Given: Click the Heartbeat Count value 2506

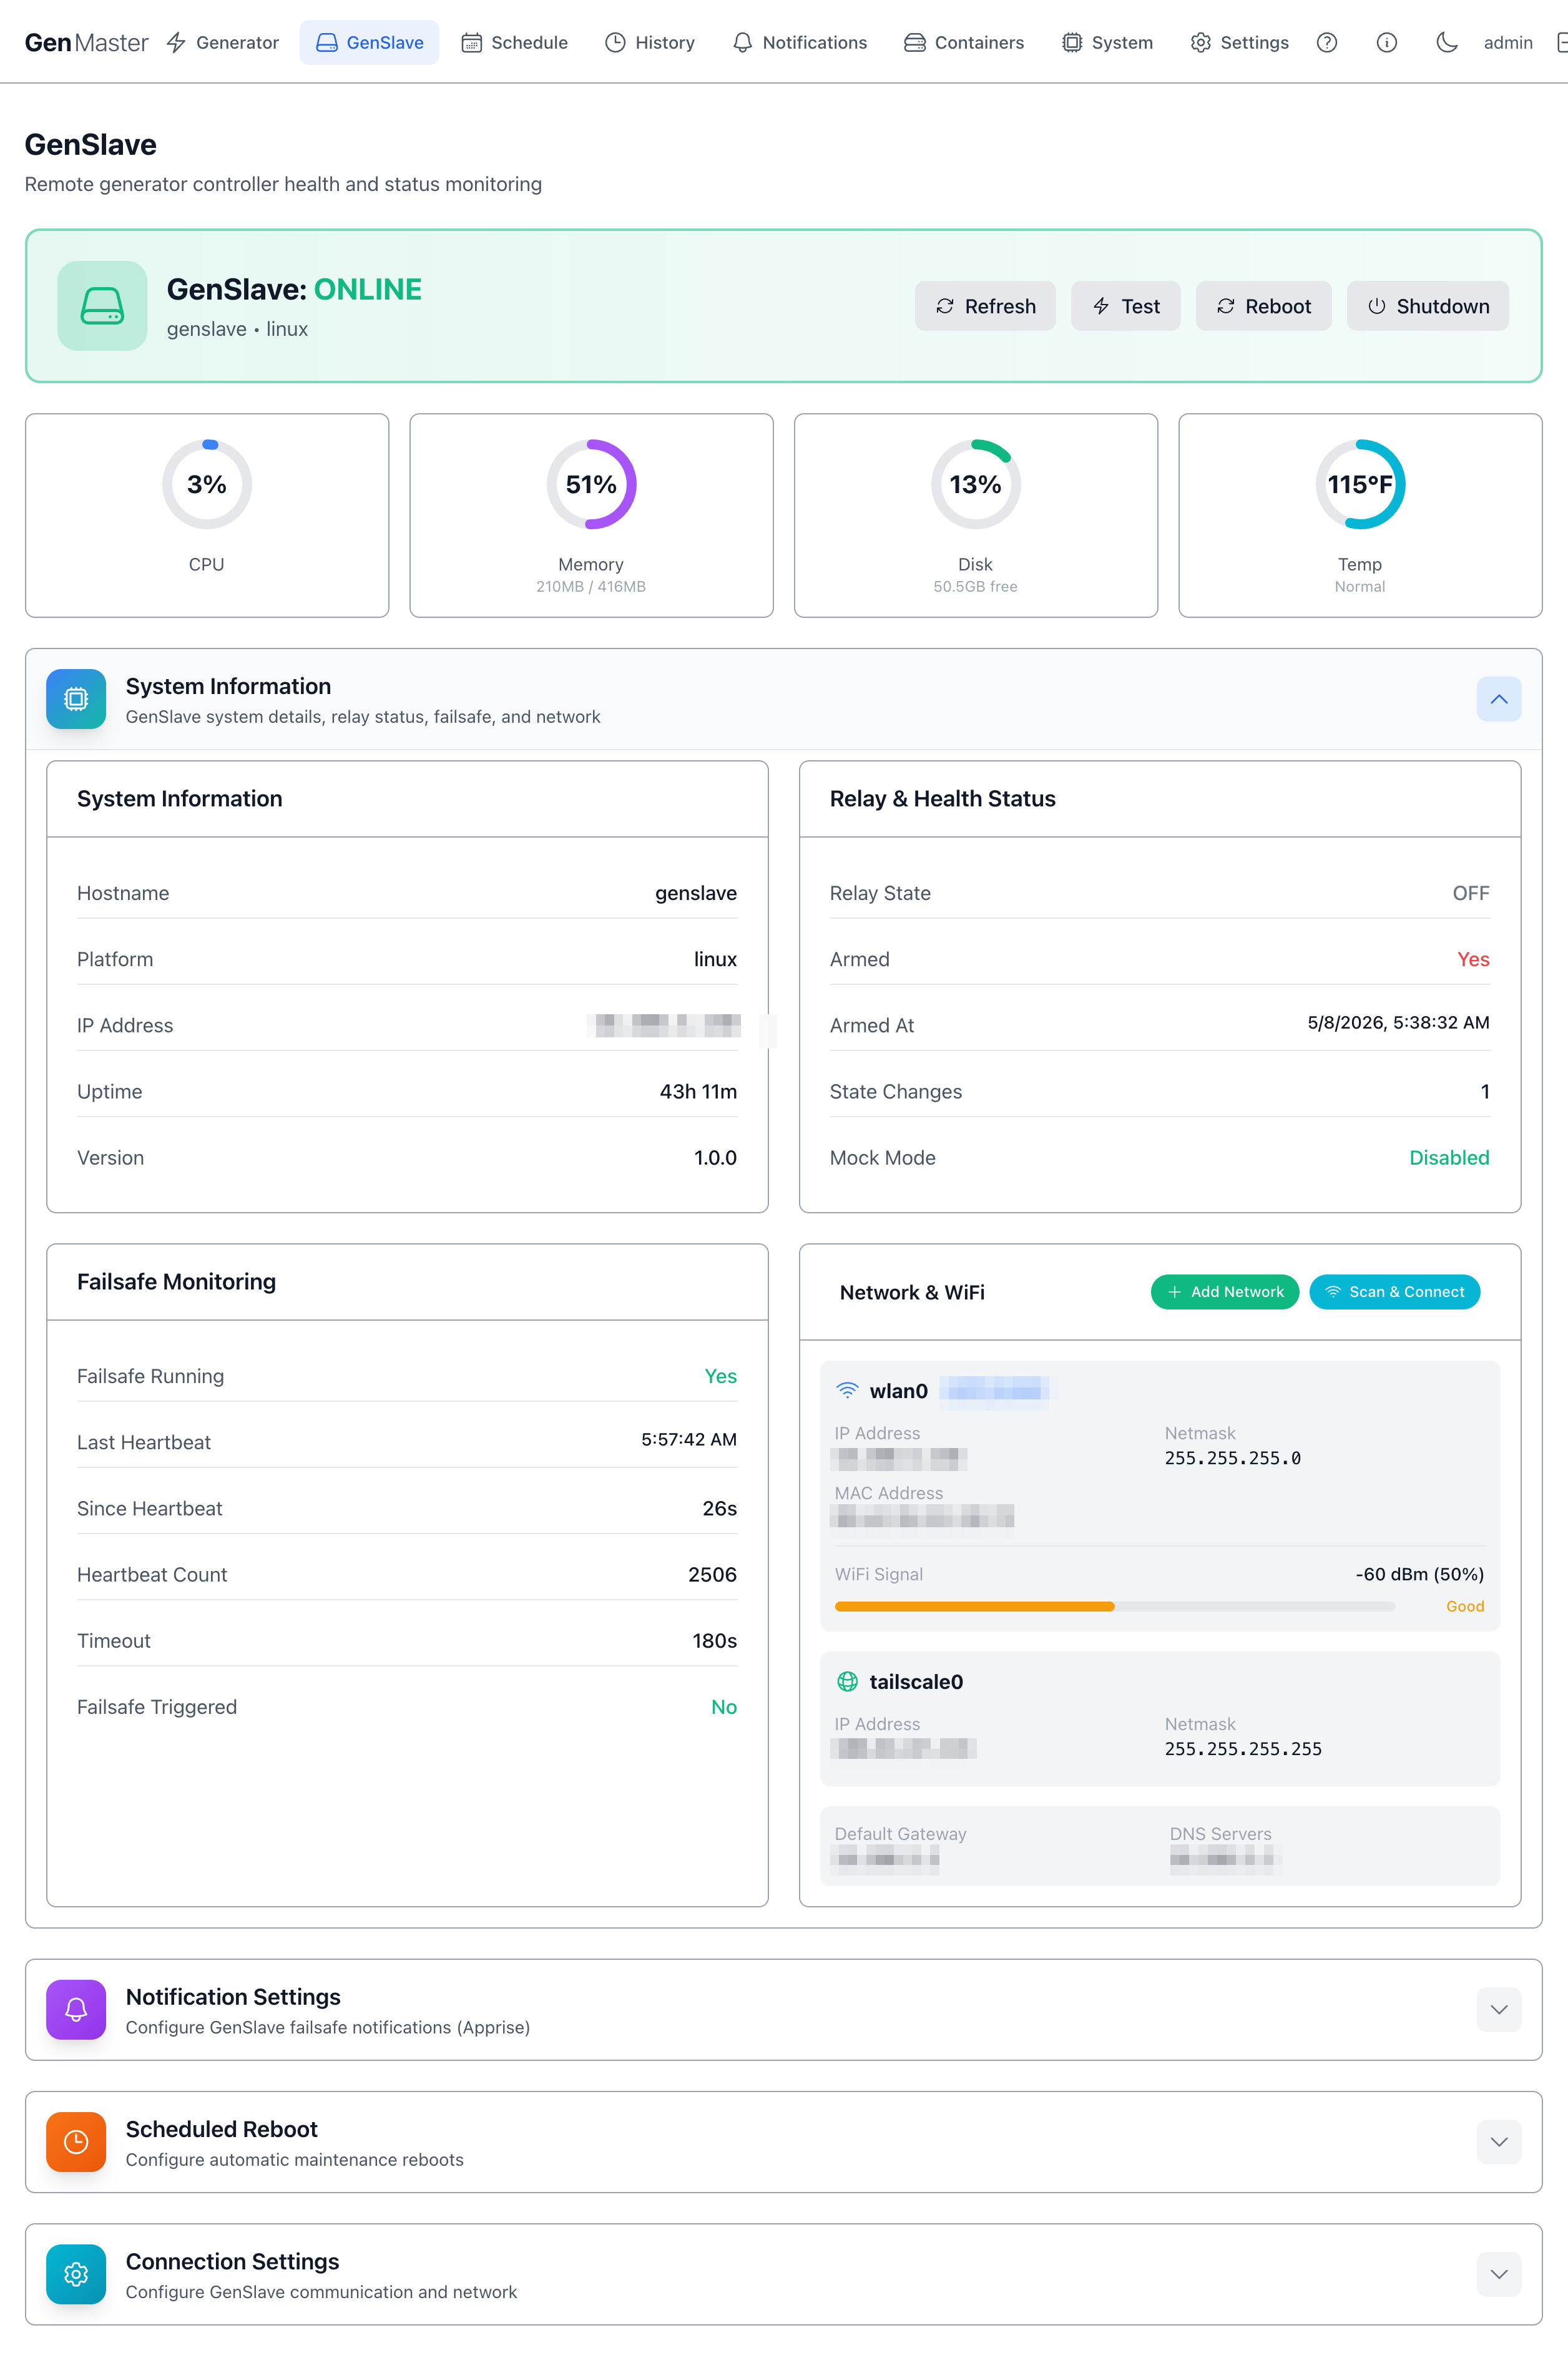Looking at the screenshot, I should point(712,1574).
